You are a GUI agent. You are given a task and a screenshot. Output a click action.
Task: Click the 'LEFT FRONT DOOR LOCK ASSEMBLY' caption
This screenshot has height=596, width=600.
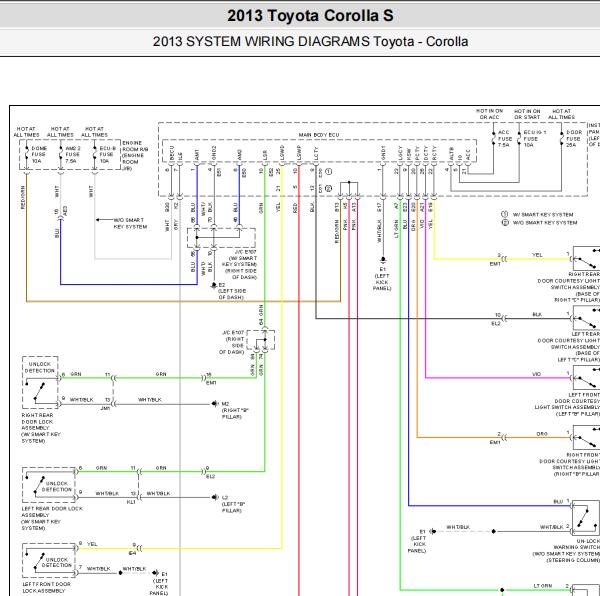click(46, 588)
